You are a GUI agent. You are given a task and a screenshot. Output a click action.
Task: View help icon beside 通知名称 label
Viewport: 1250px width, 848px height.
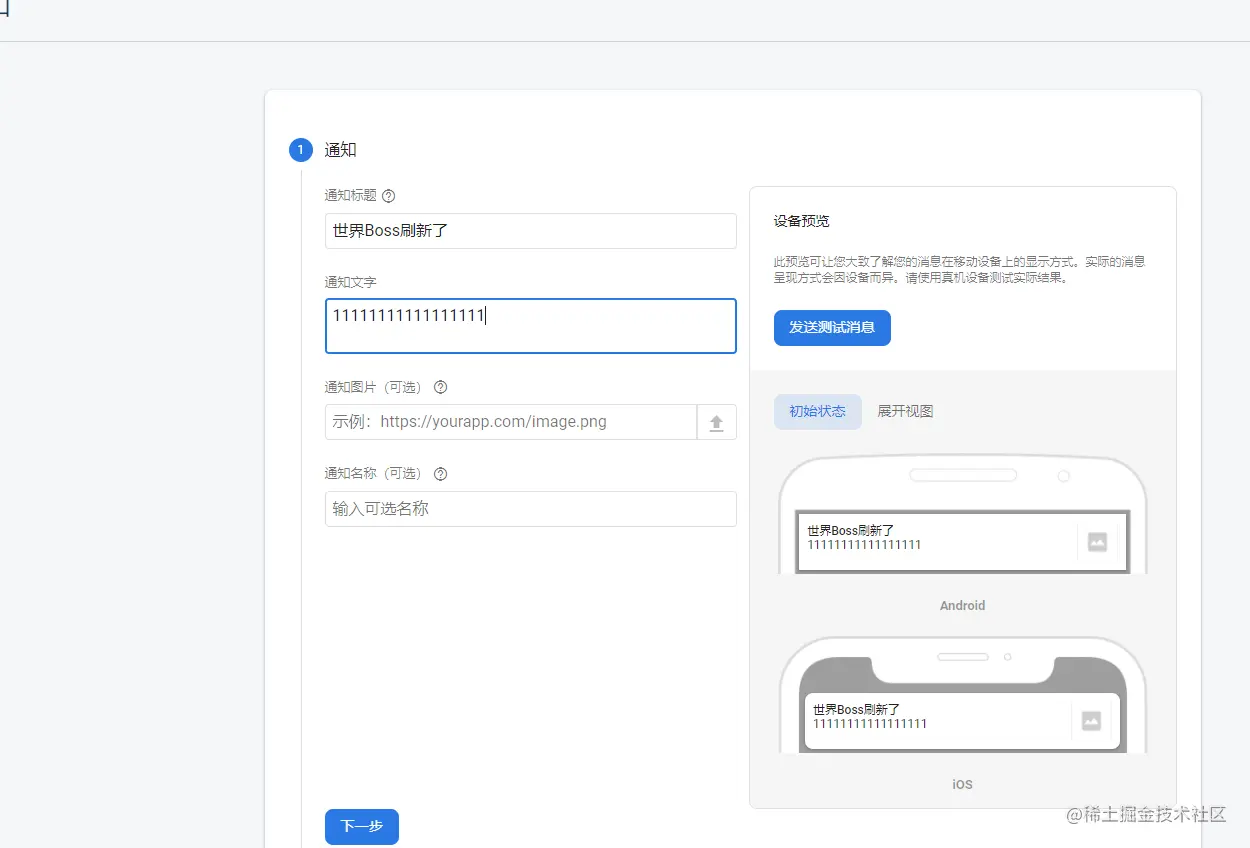point(440,473)
